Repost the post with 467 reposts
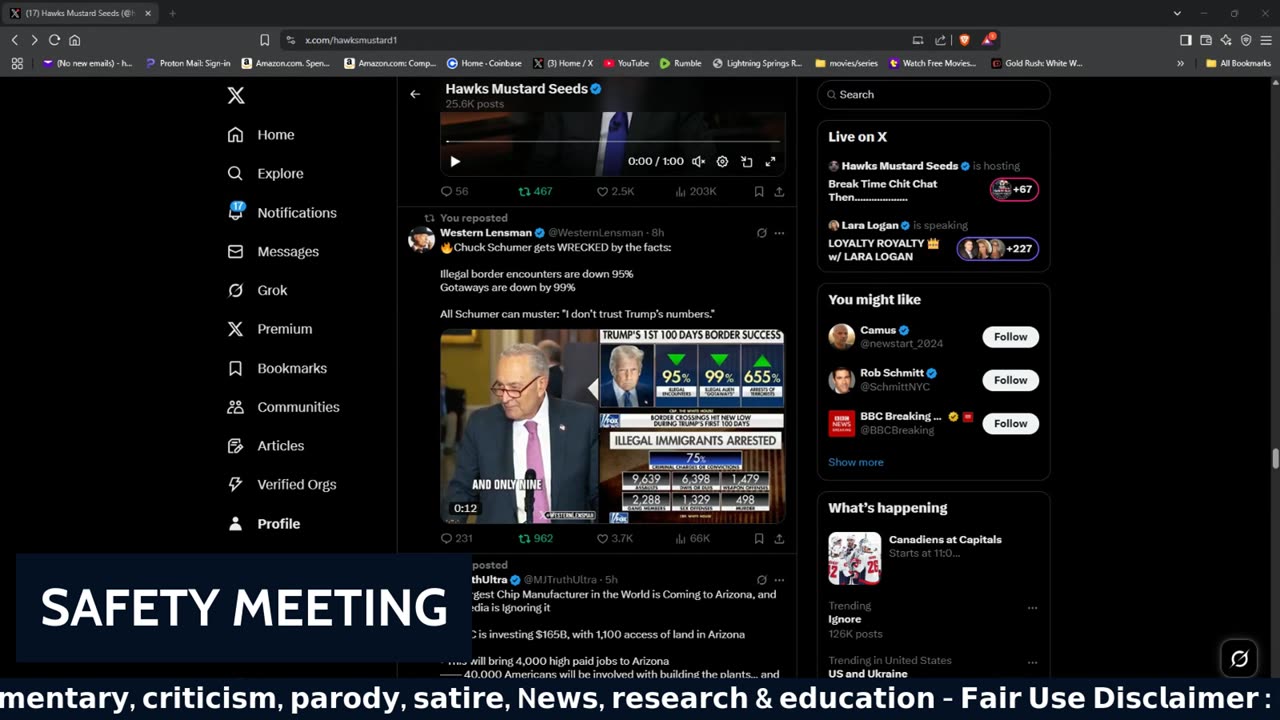 [535, 191]
